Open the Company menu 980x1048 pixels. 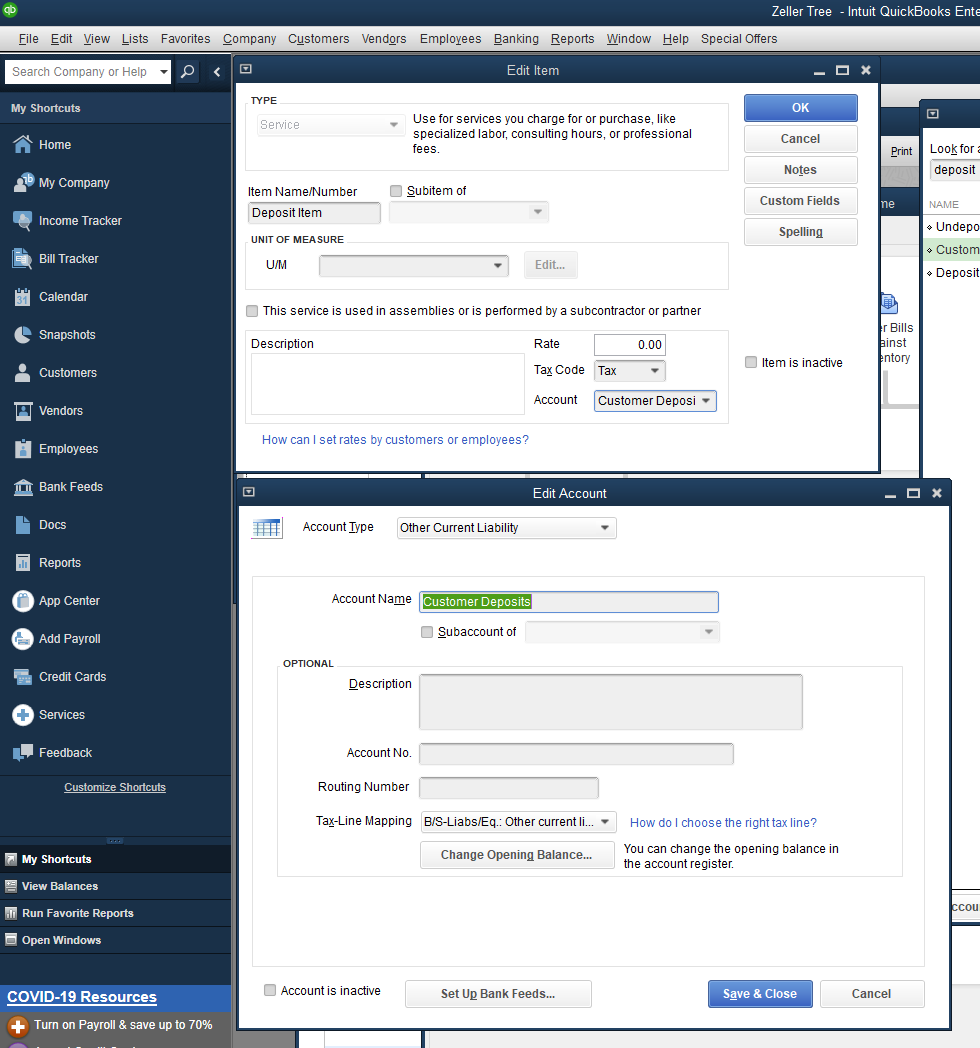(x=249, y=39)
